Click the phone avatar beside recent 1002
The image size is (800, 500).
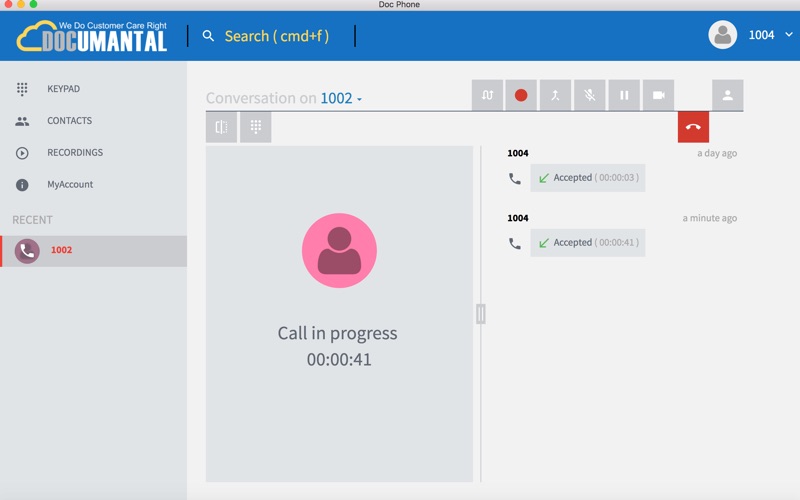coord(27,251)
